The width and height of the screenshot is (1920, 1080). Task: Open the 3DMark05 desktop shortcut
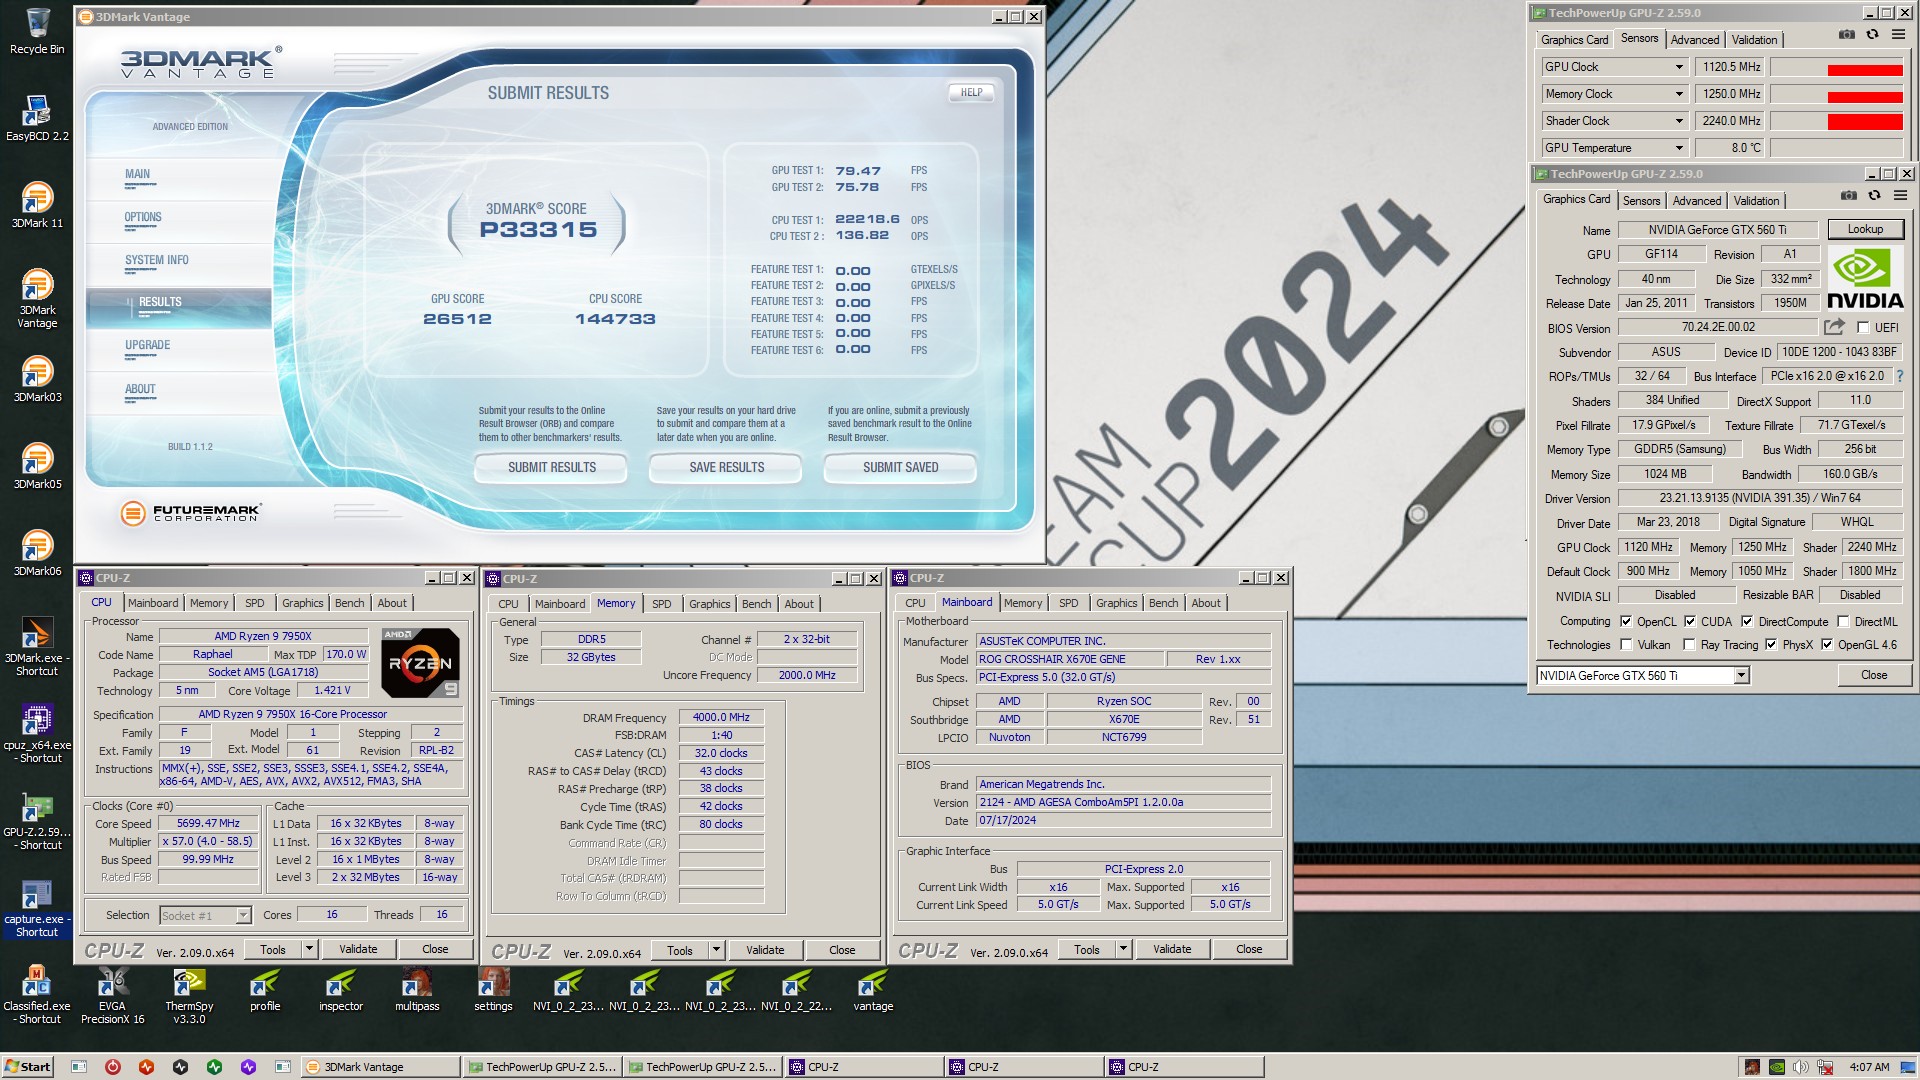[x=37, y=466]
